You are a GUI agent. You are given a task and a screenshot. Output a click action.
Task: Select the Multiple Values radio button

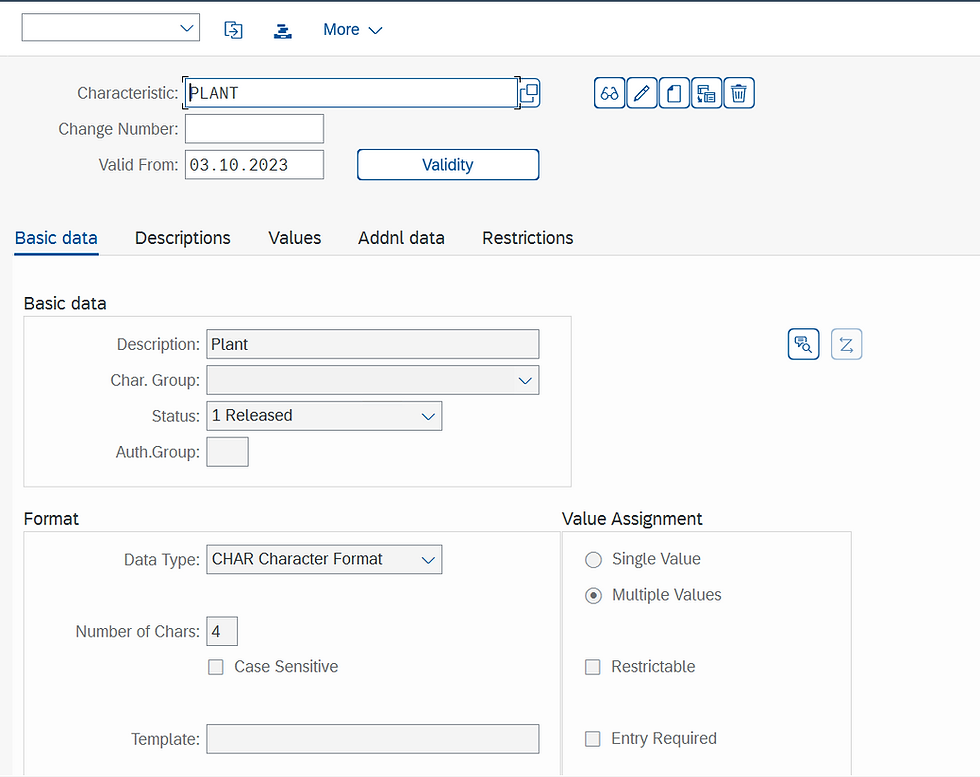pos(593,595)
